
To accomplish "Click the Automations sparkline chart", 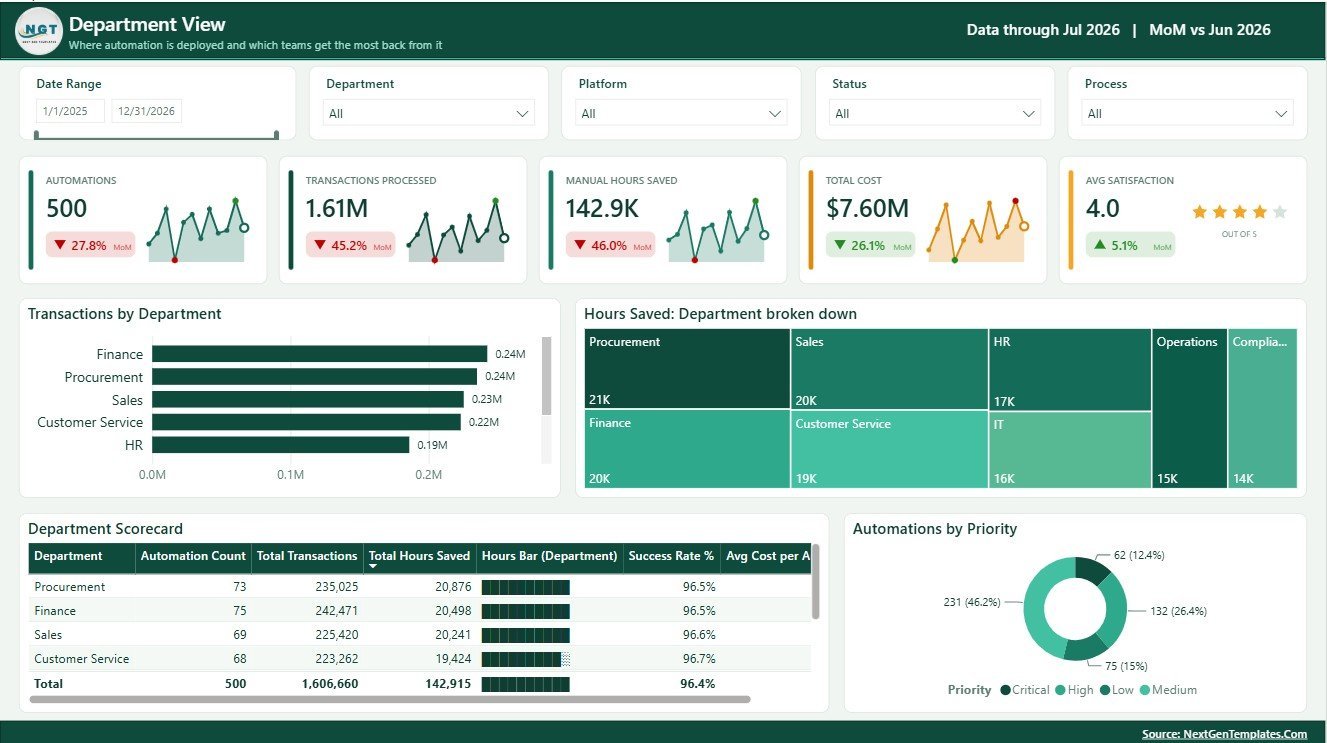I will (x=197, y=231).
